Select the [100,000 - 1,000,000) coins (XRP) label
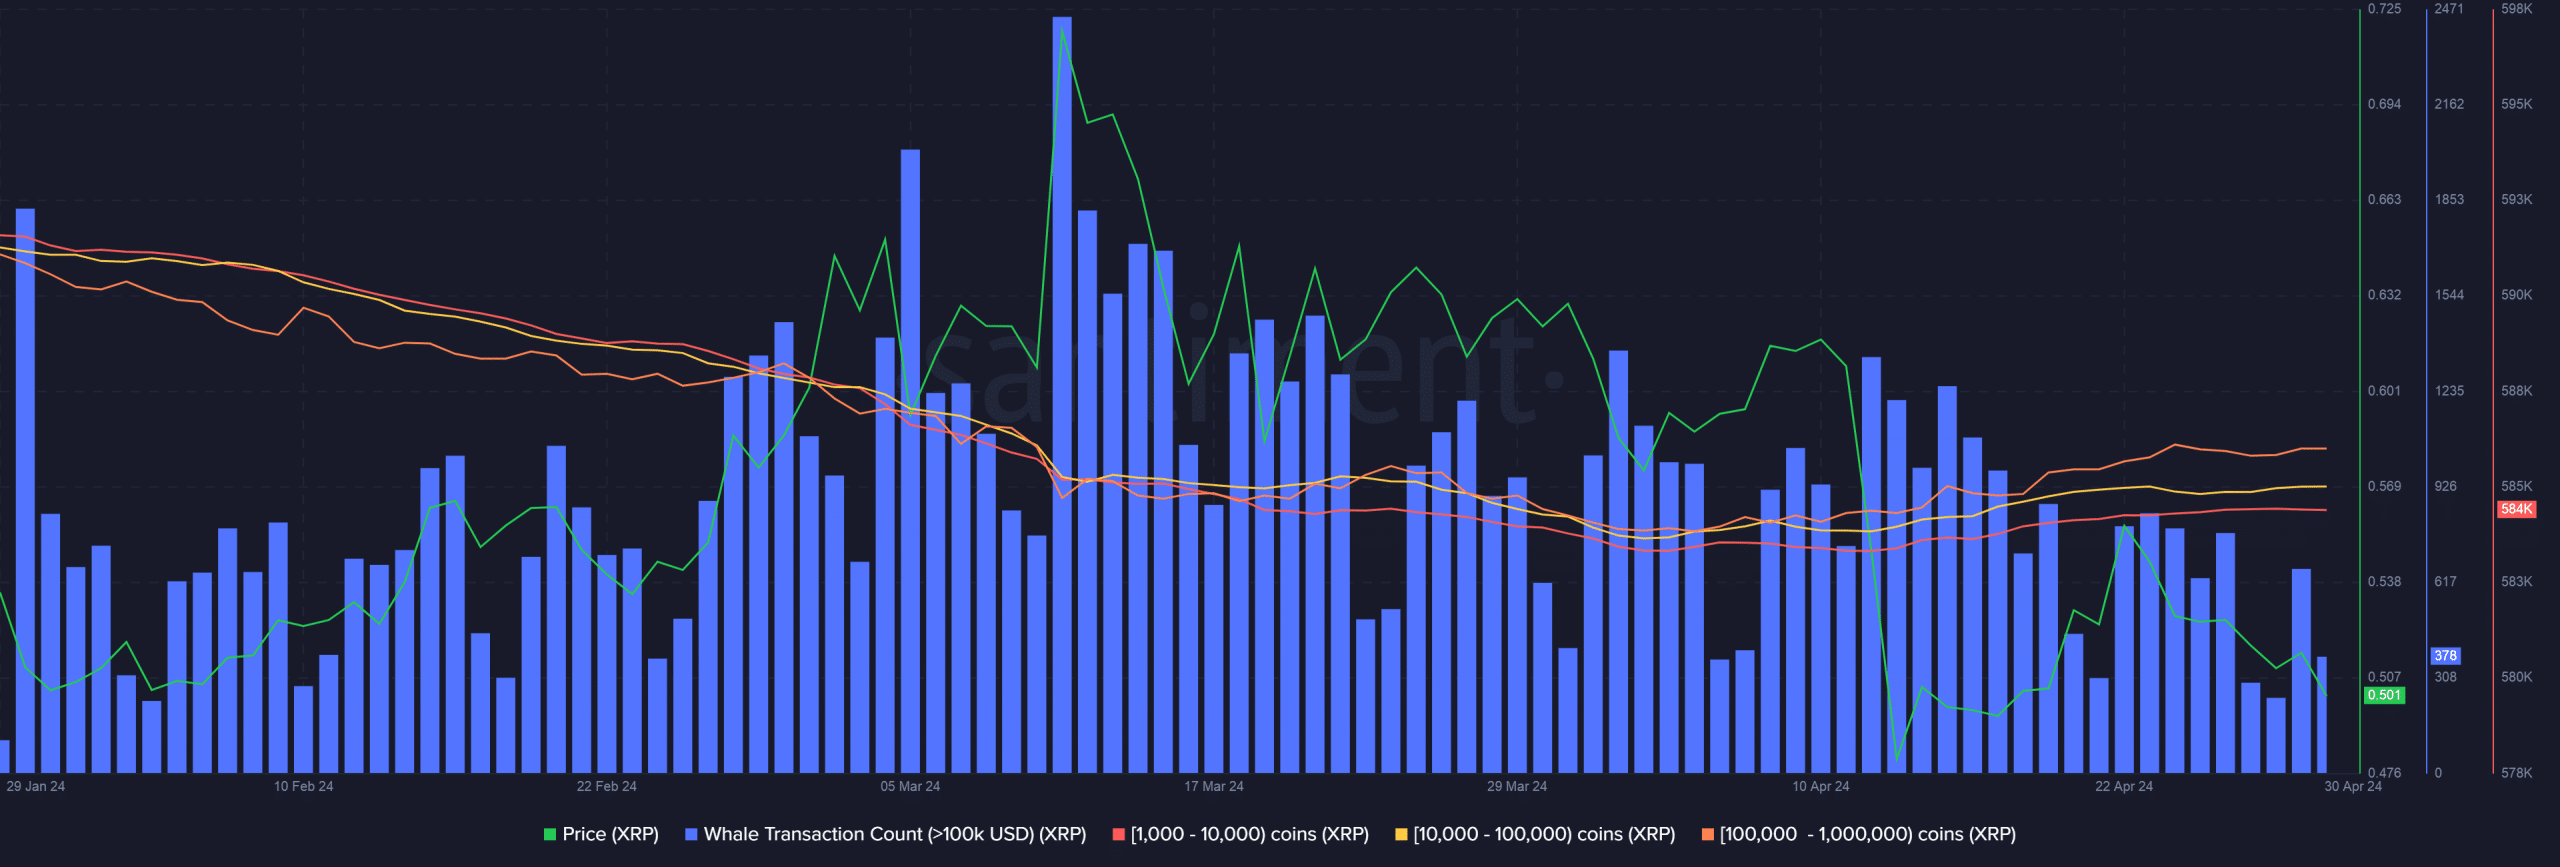Viewport: 2560px width, 867px height. point(1868,834)
